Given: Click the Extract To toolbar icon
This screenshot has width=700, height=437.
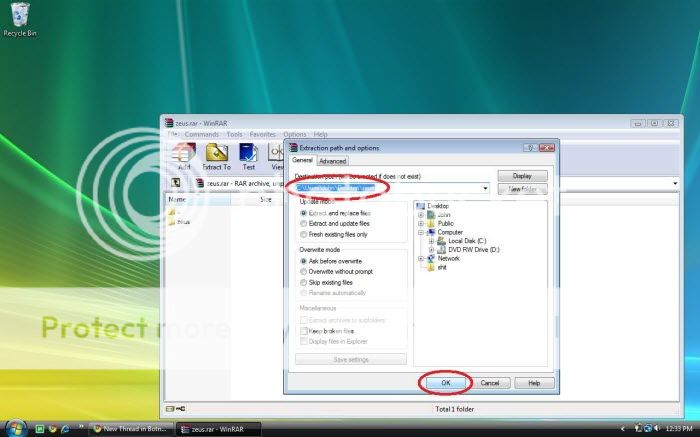Looking at the screenshot, I should (217, 156).
